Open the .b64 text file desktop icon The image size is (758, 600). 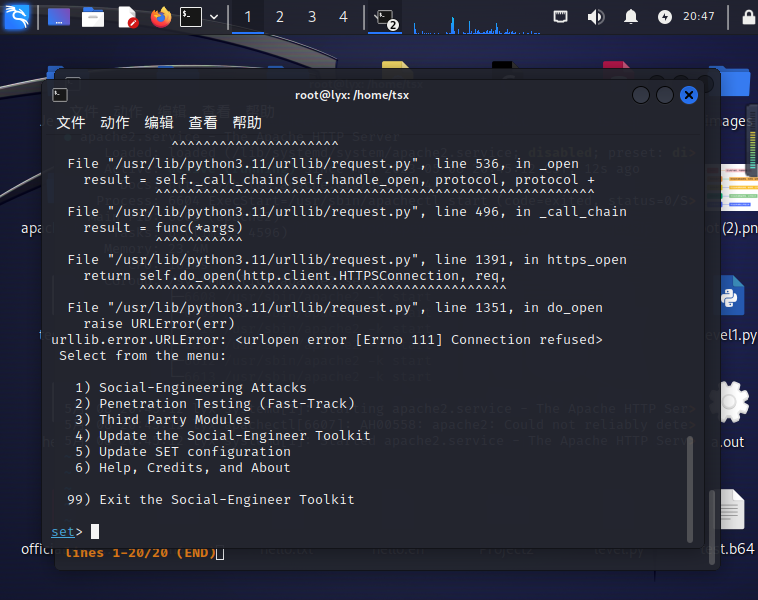(732, 510)
